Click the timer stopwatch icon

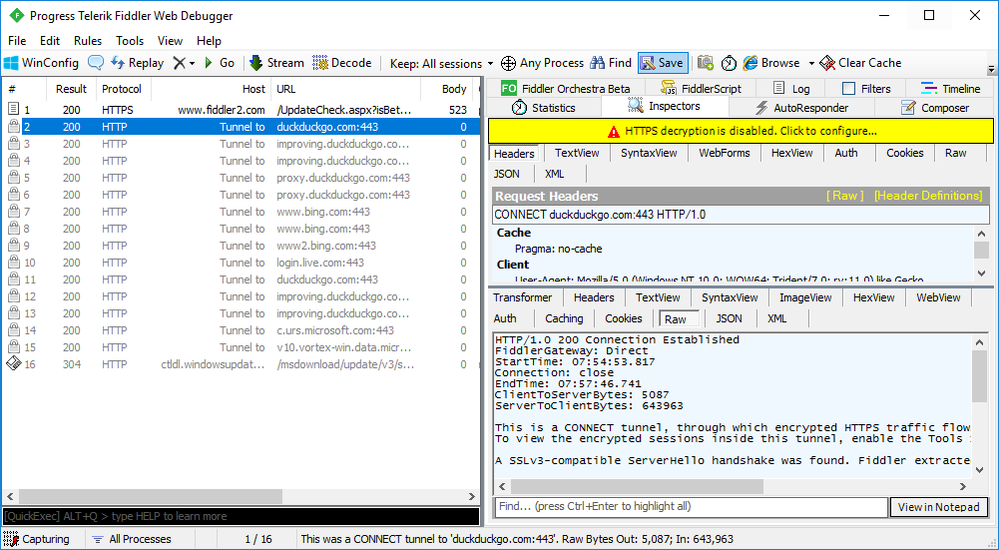[x=729, y=63]
